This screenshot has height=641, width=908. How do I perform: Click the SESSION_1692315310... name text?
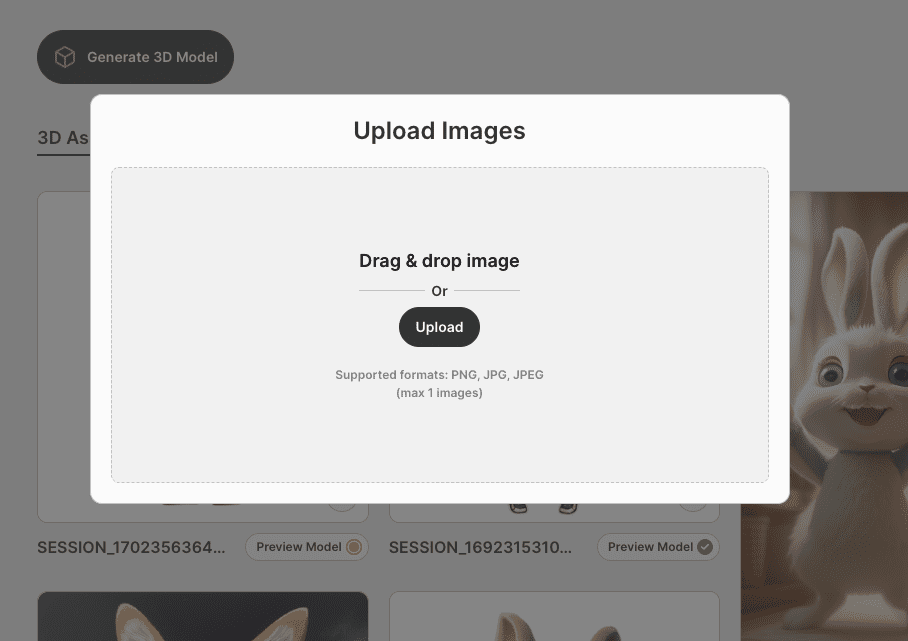point(480,547)
